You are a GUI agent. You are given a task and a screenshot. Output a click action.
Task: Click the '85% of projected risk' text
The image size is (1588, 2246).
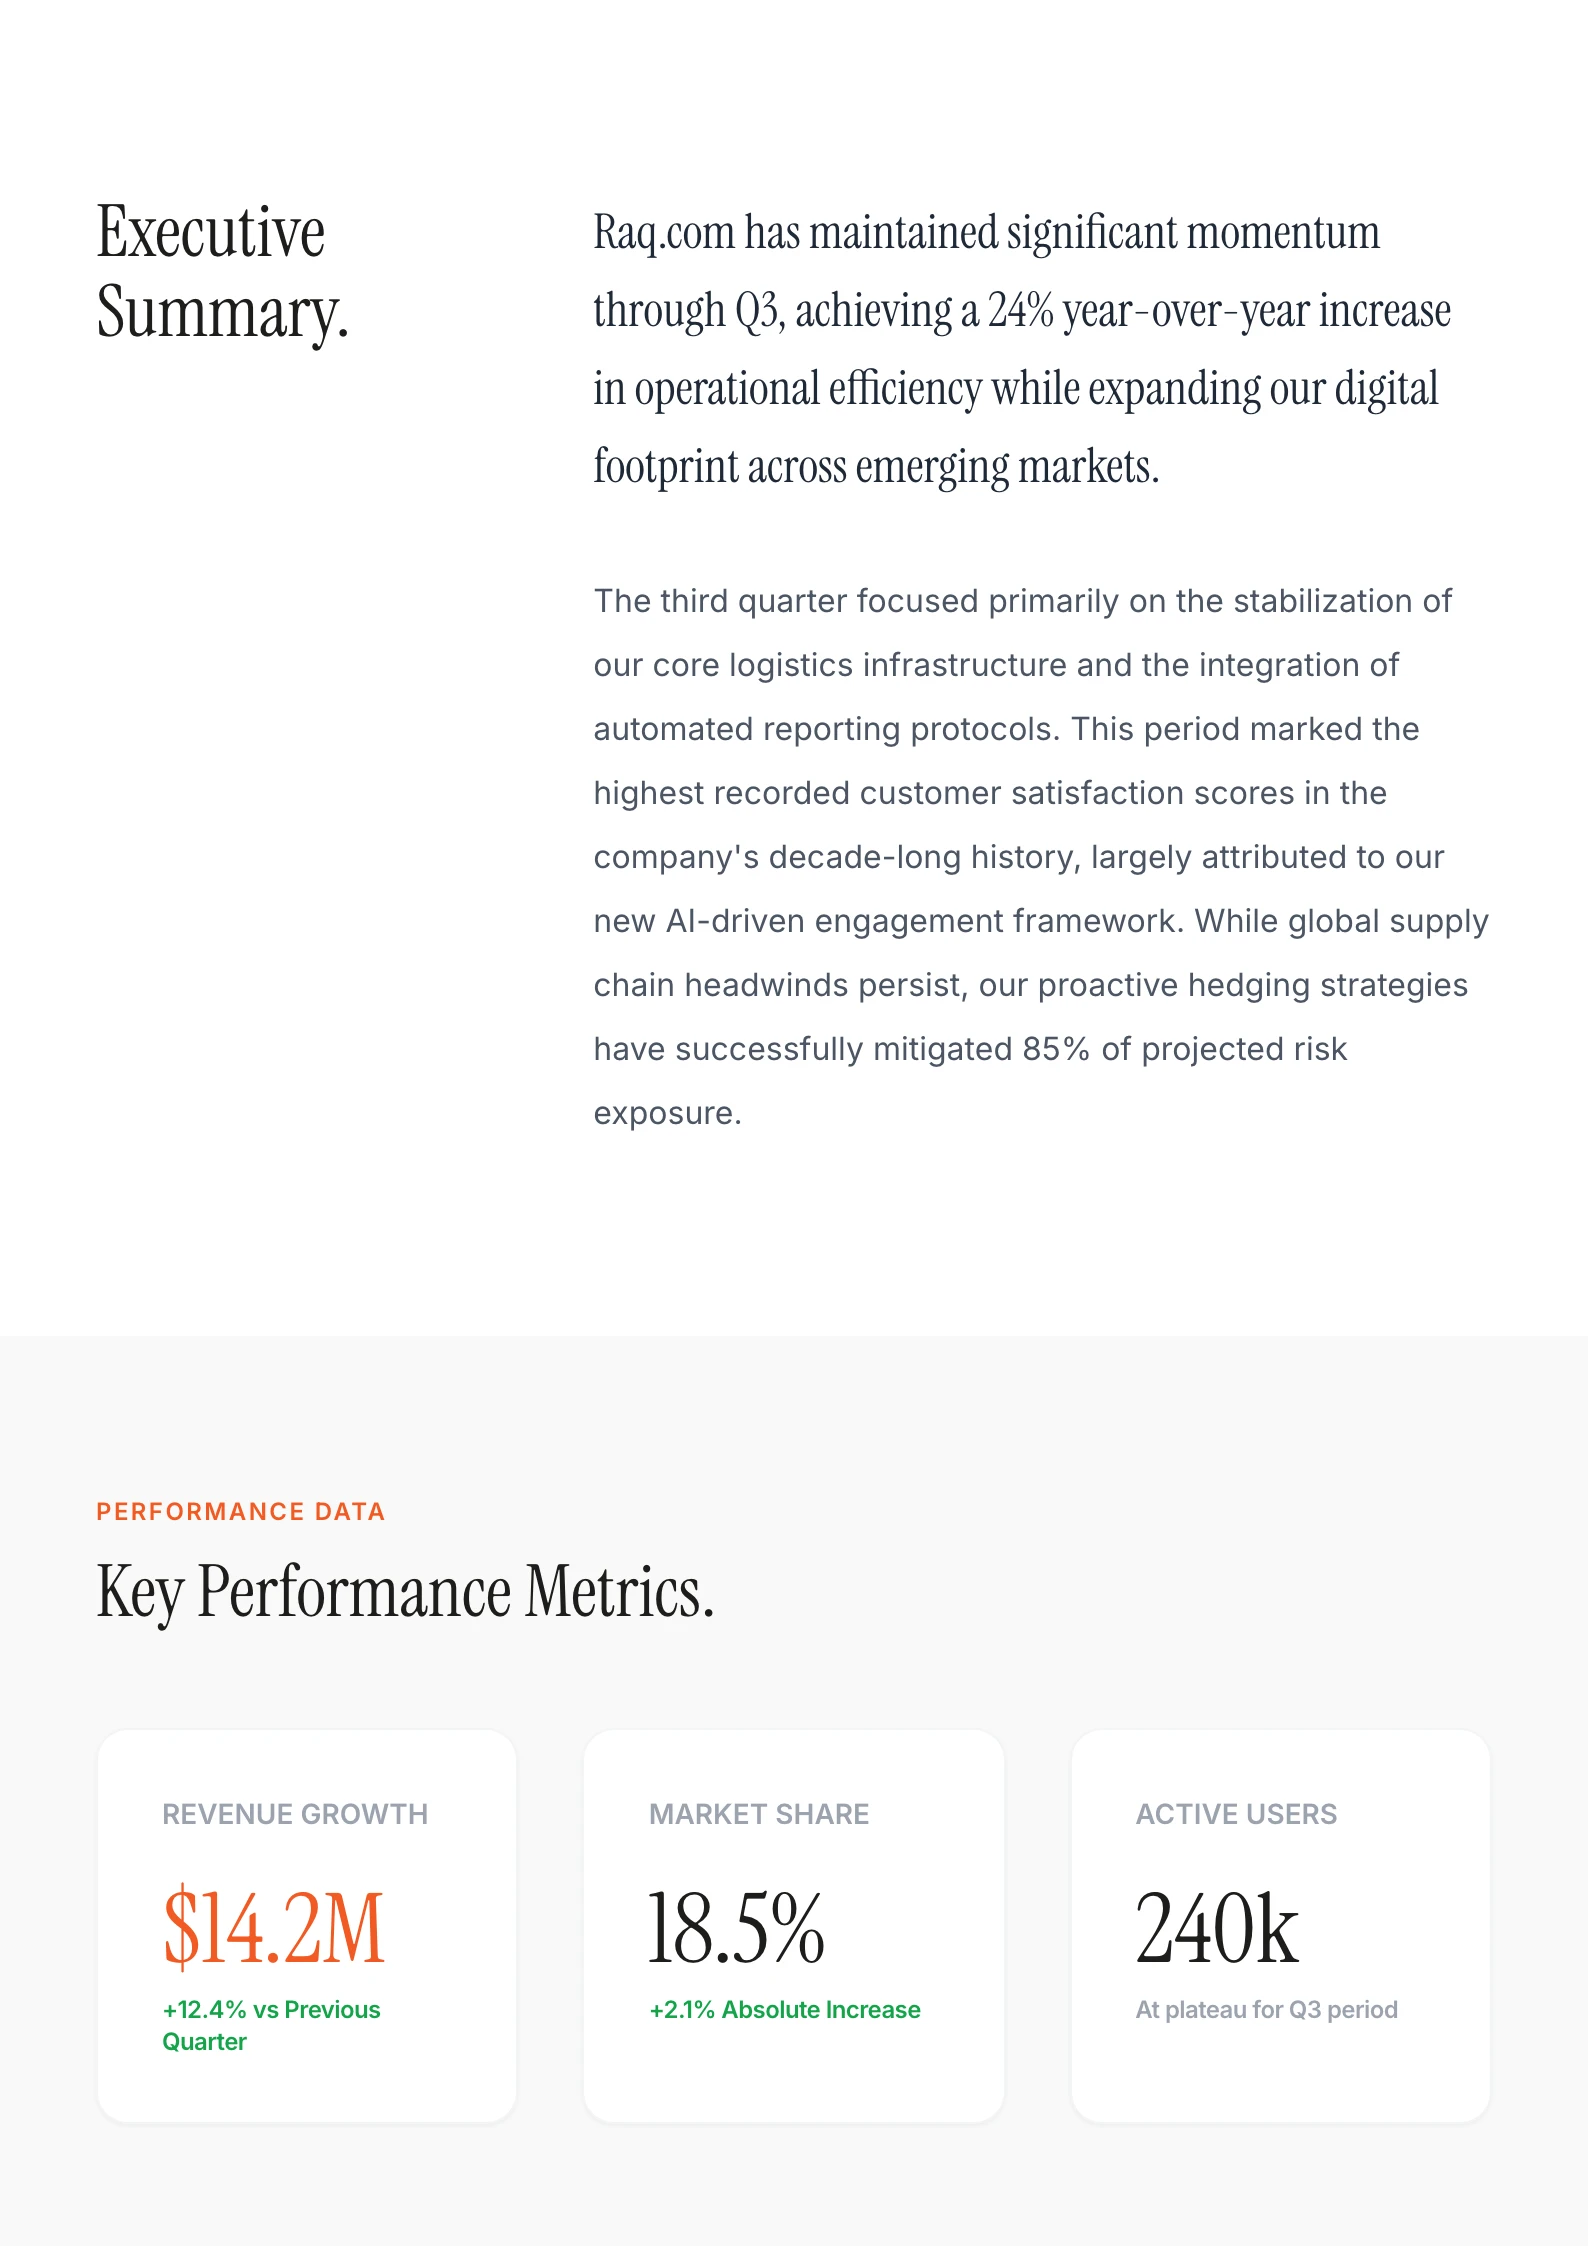[1184, 1049]
